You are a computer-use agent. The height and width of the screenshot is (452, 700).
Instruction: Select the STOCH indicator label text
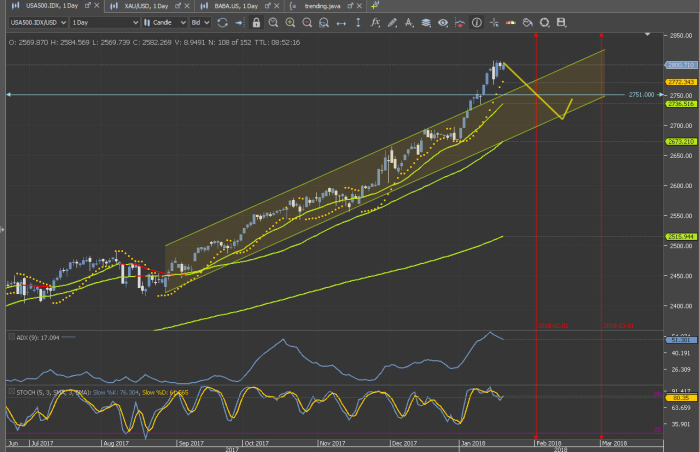[102, 393]
